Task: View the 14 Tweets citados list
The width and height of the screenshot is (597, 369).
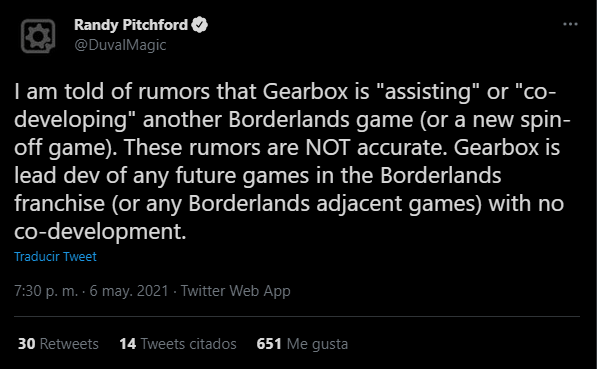Action: (178, 344)
